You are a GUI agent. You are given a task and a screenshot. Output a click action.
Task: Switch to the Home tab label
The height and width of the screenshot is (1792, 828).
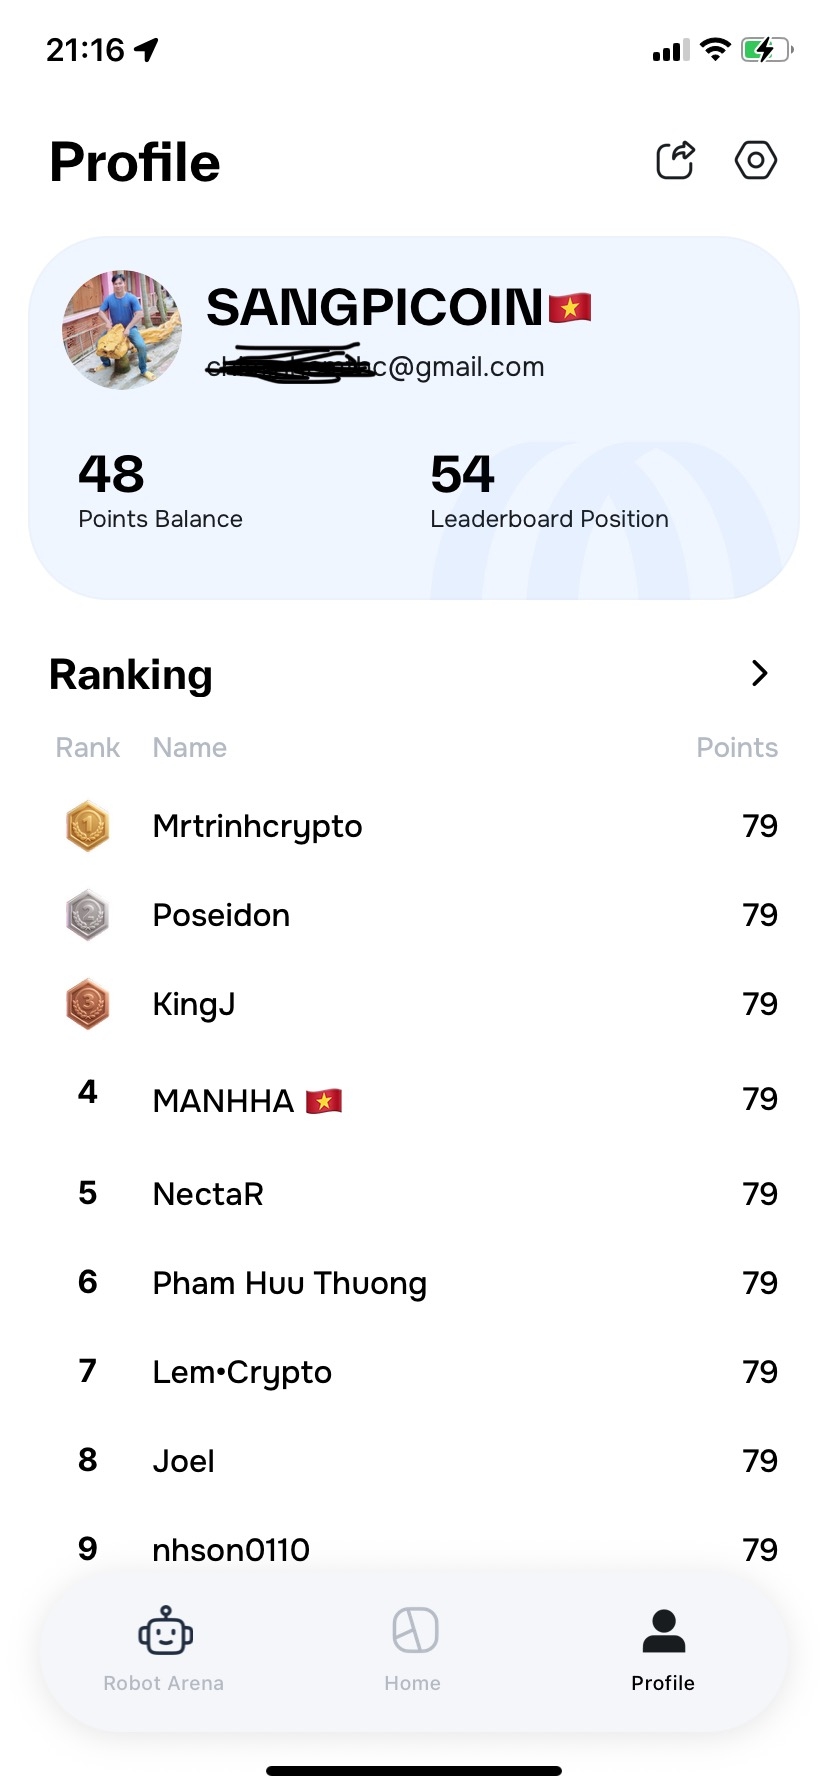413,1683
